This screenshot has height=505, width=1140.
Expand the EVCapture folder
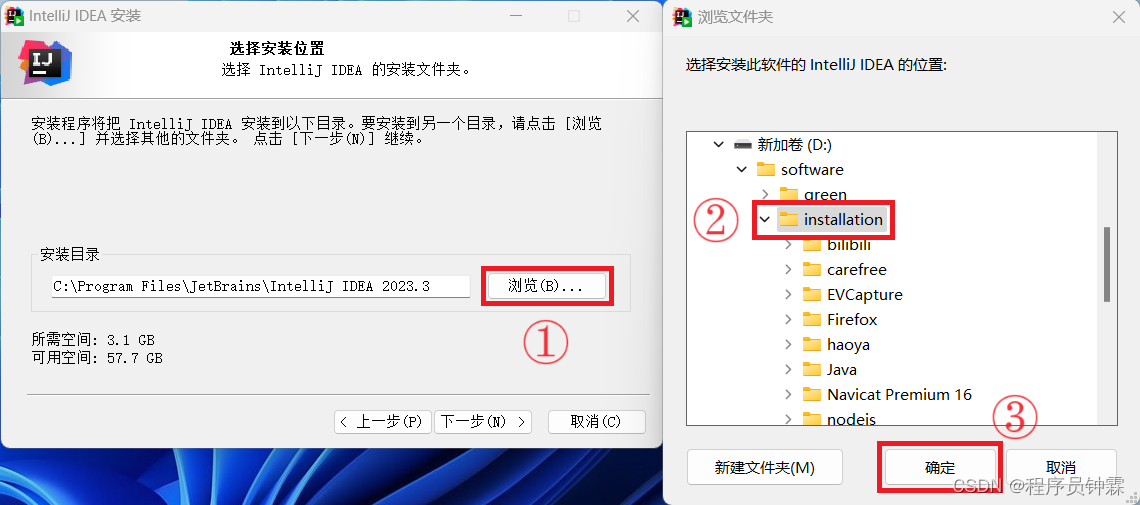tap(788, 294)
